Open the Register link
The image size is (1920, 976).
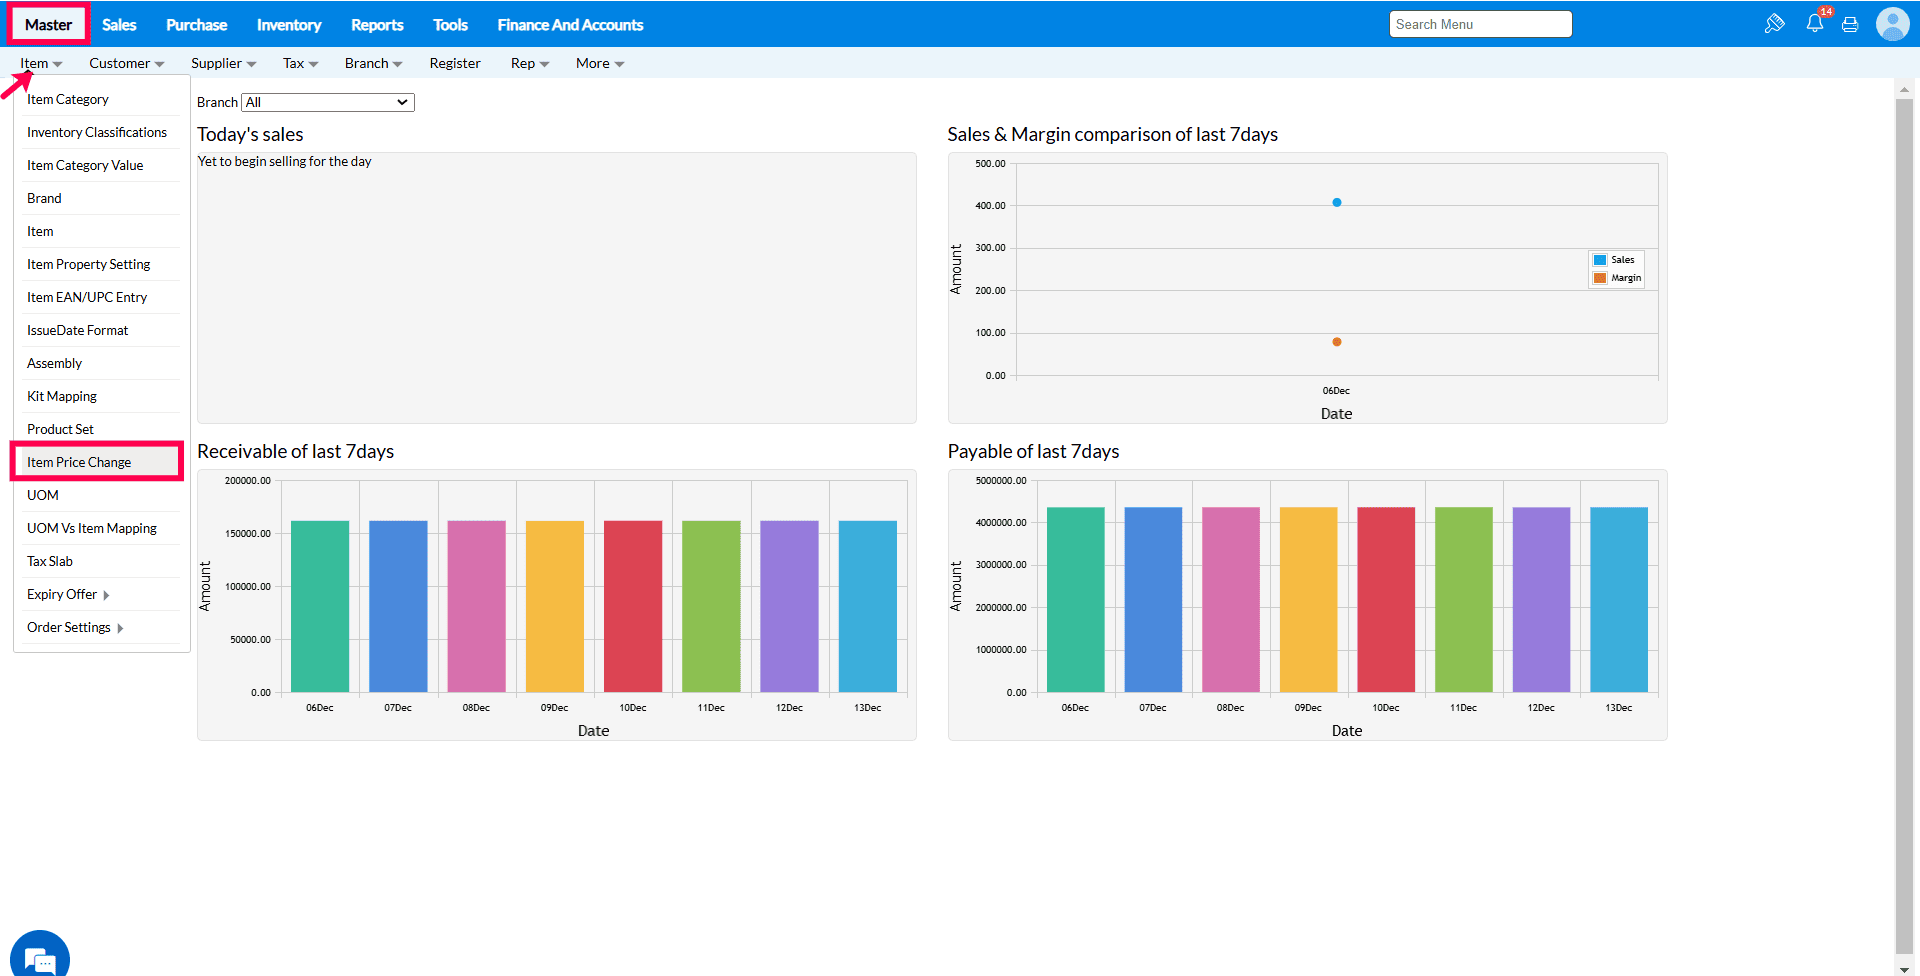coord(455,63)
